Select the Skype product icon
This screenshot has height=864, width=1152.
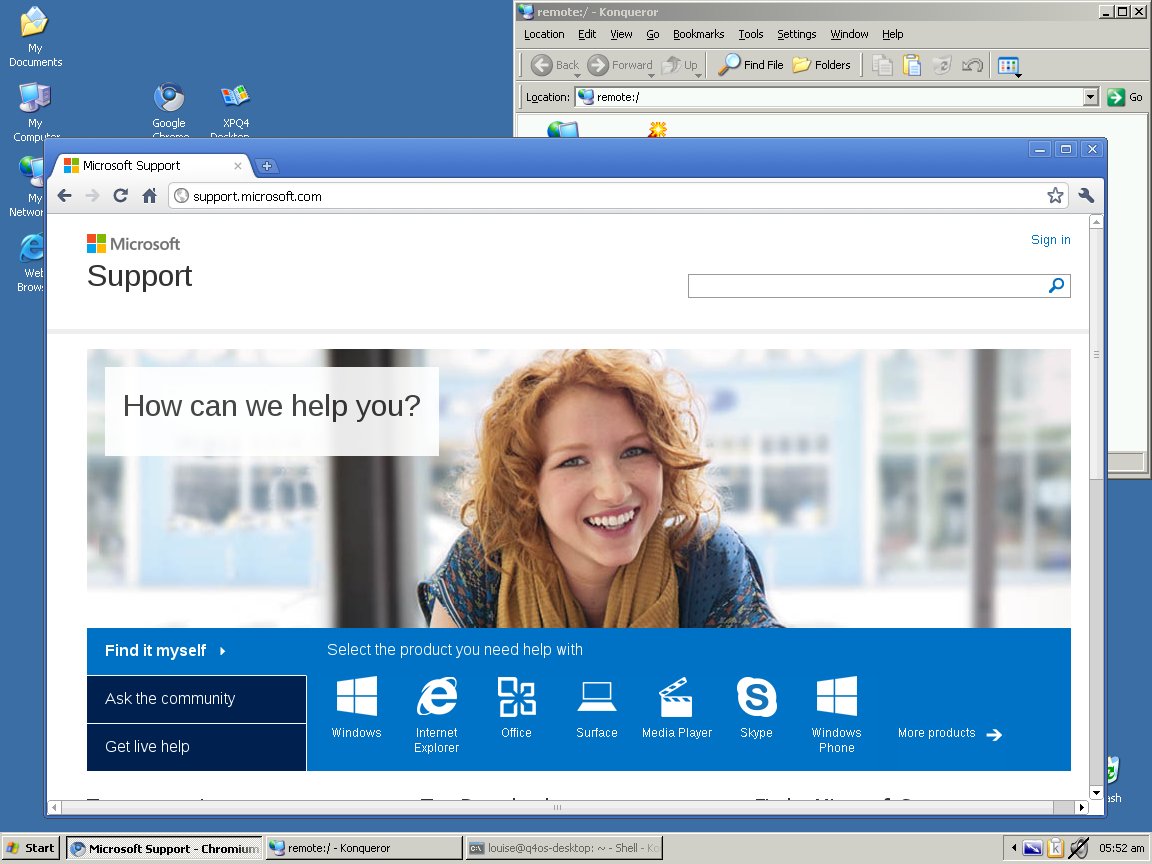coord(756,697)
